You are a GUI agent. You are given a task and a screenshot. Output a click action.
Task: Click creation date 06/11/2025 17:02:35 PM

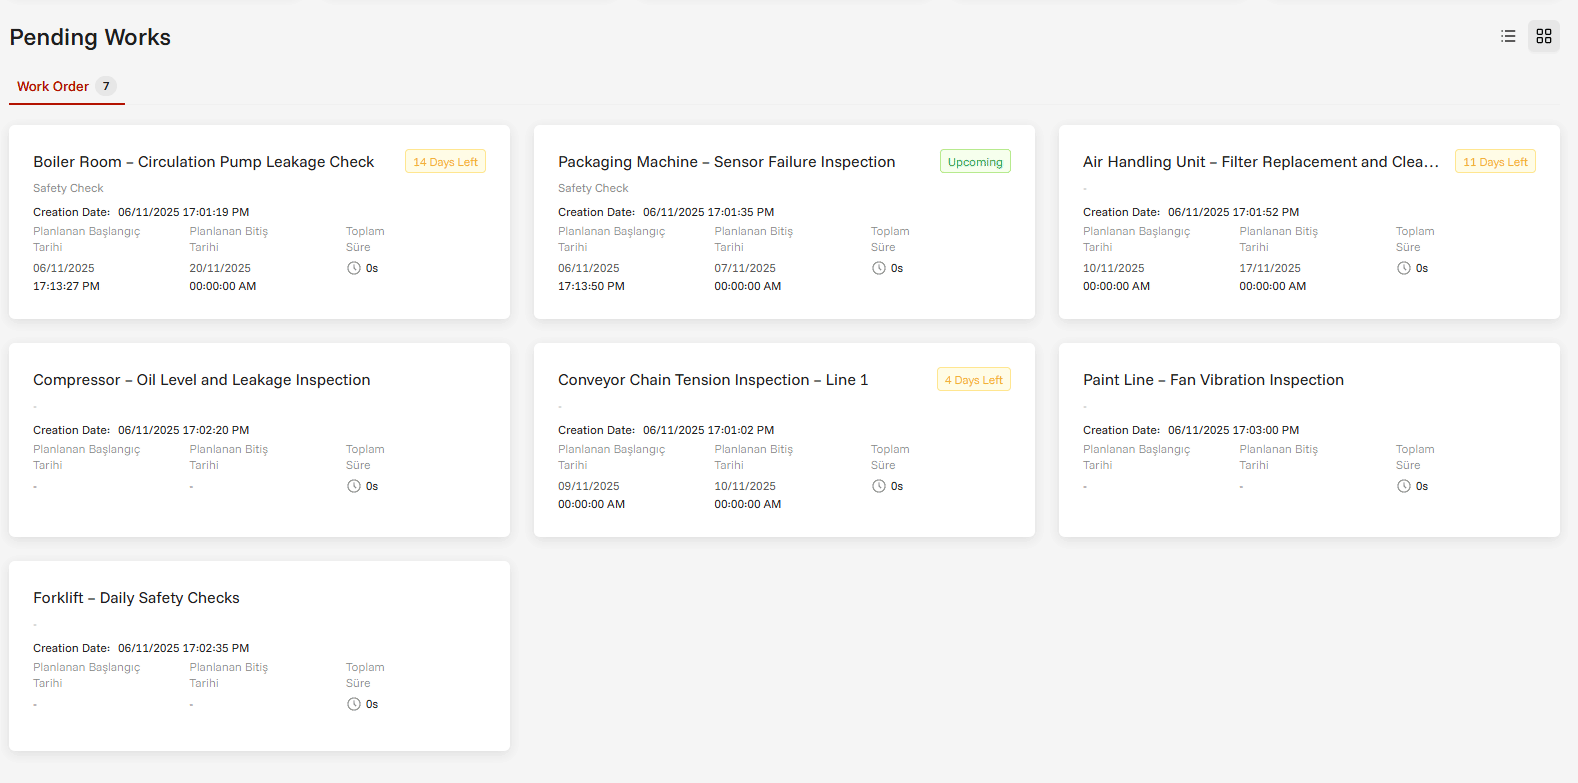tap(184, 648)
